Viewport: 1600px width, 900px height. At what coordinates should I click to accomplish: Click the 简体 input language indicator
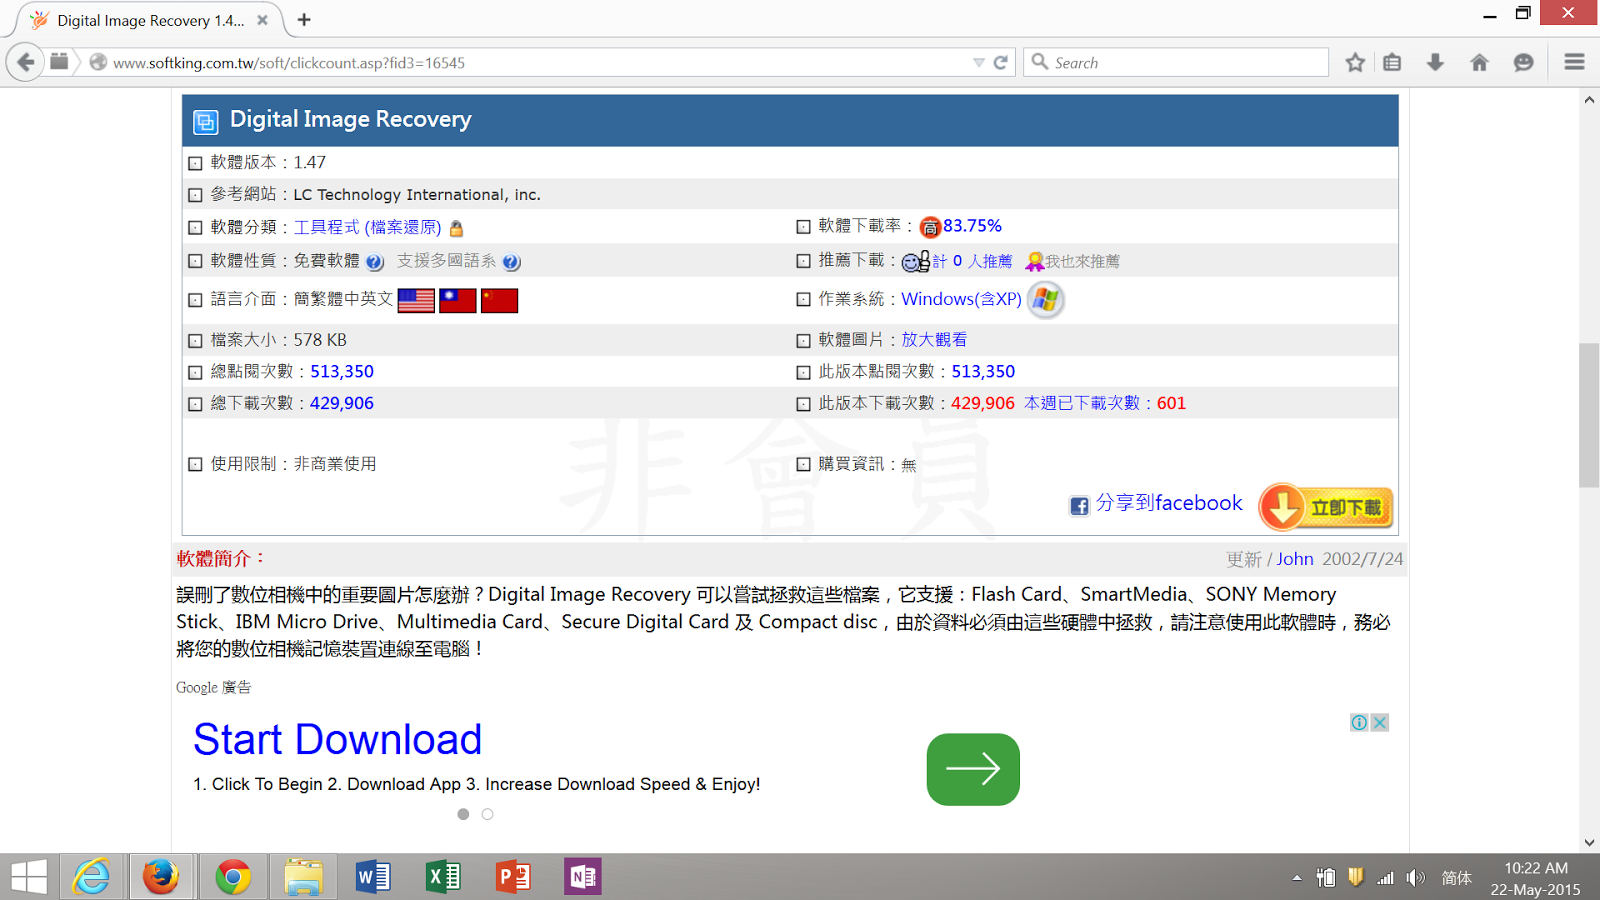(x=1457, y=878)
